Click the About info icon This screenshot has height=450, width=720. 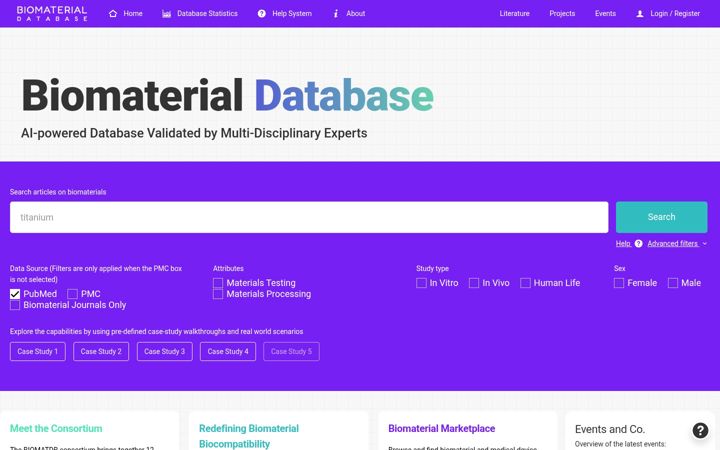pyautogui.click(x=336, y=14)
